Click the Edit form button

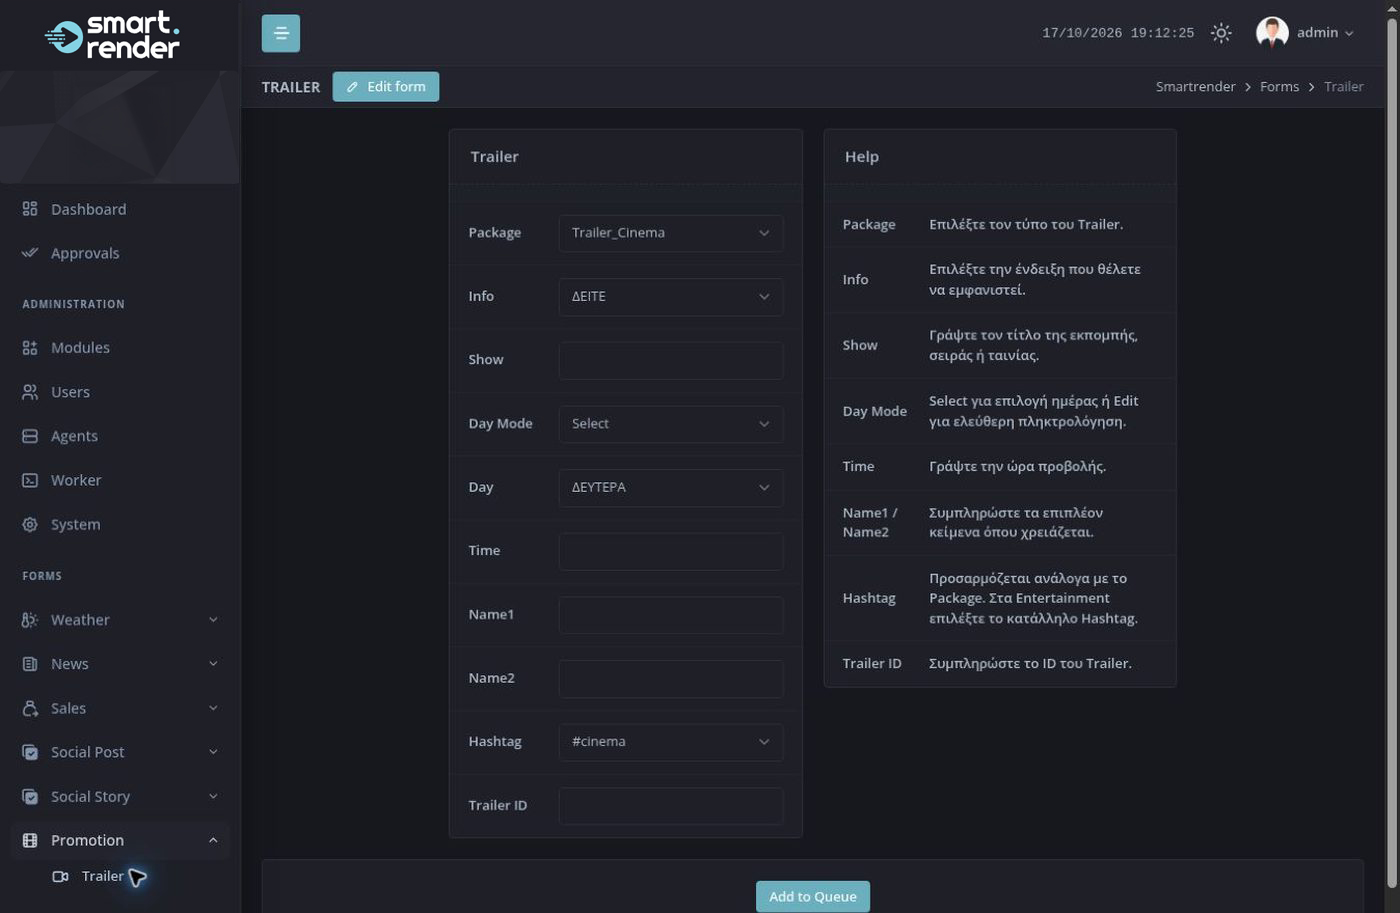[x=386, y=87]
